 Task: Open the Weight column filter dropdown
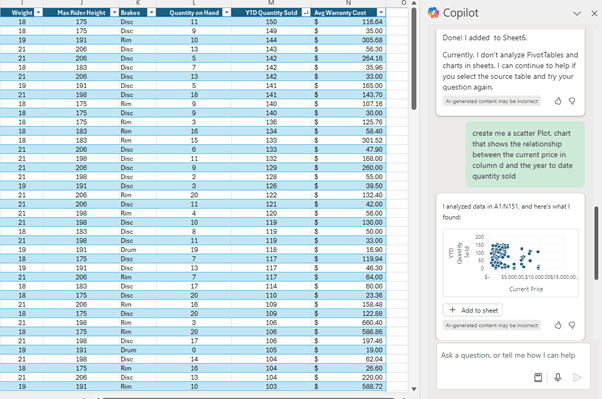point(38,13)
